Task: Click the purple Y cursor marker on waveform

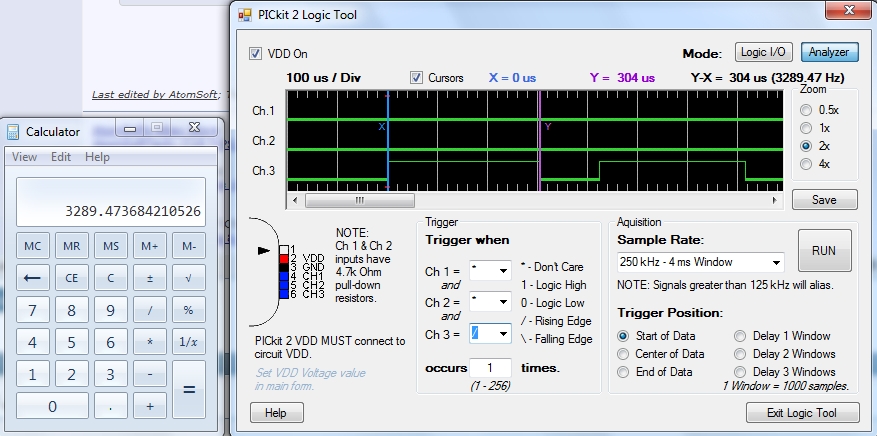Action: pyautogui.click(x=548, y=127)
